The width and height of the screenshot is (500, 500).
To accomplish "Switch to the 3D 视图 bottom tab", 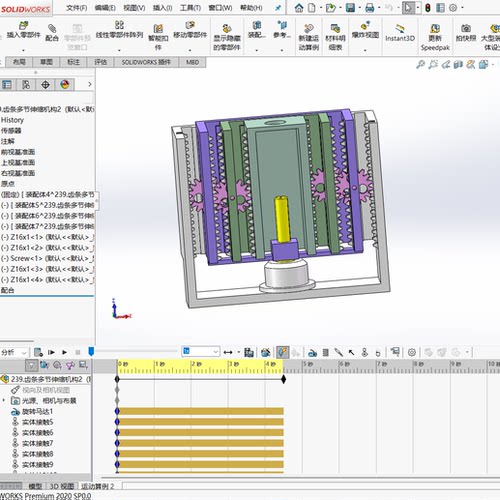I will (x=62, y=486).
